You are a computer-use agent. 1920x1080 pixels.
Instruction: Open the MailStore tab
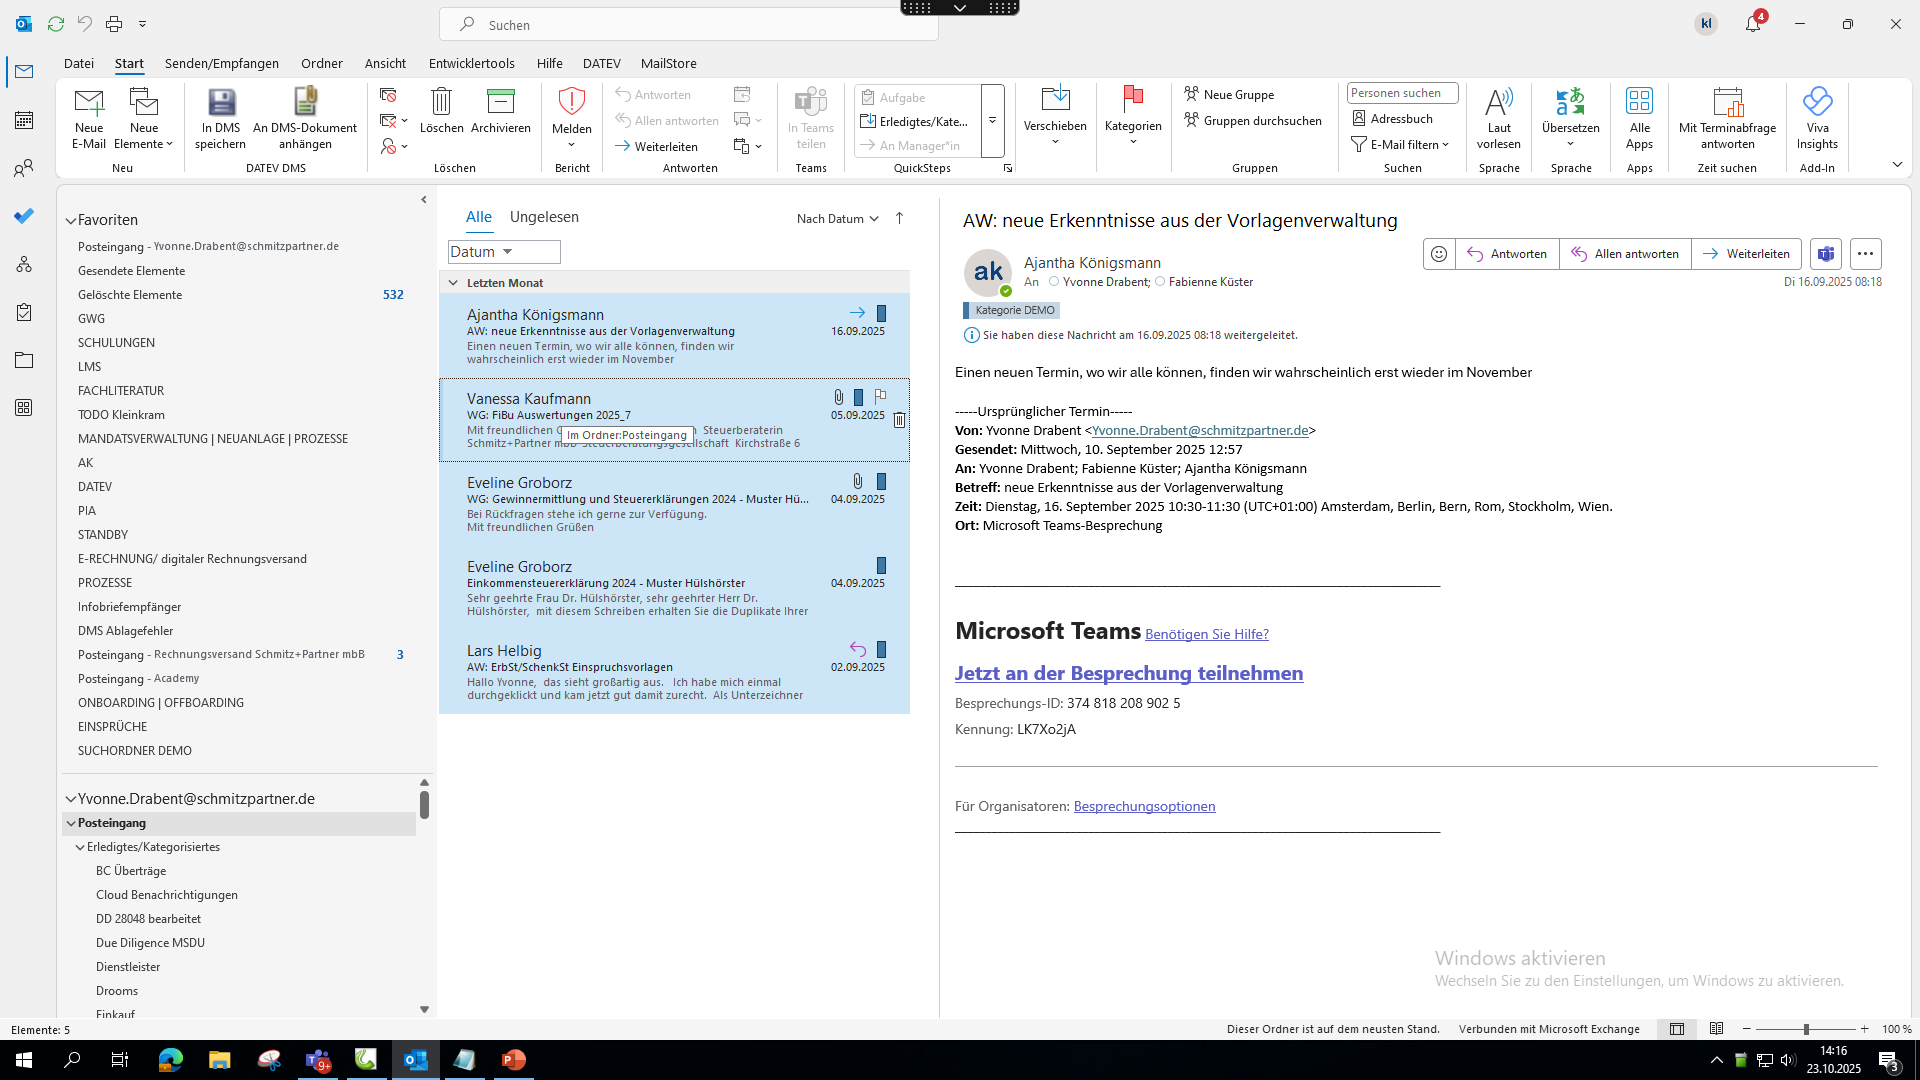pyautogui.click(x=669, y=63)
